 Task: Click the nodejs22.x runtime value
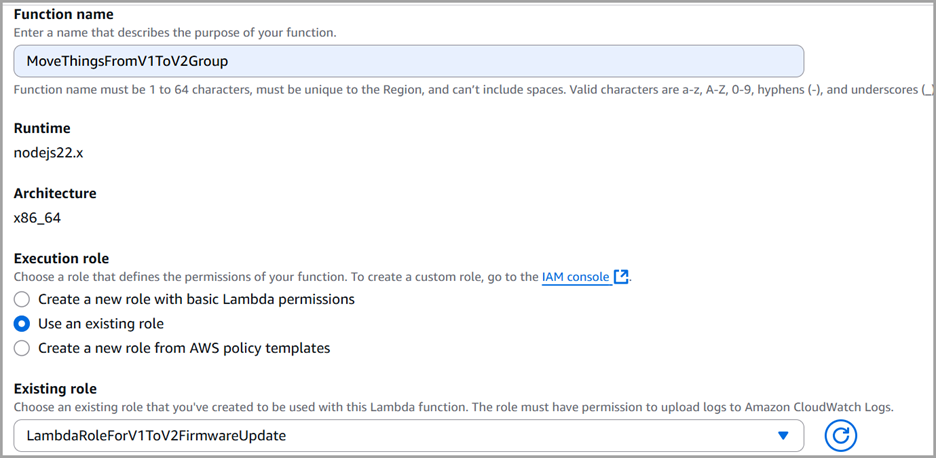tap(49, 153)
